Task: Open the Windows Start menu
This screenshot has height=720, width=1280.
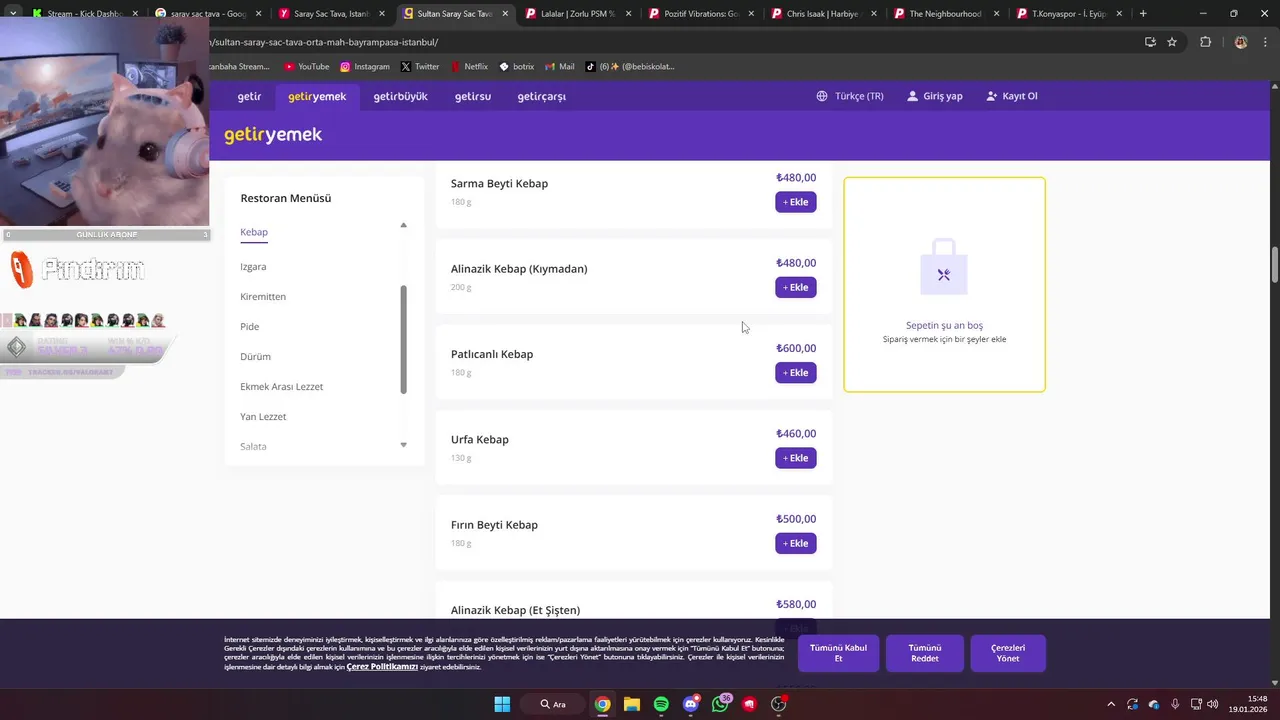Action: coord(502,704)
